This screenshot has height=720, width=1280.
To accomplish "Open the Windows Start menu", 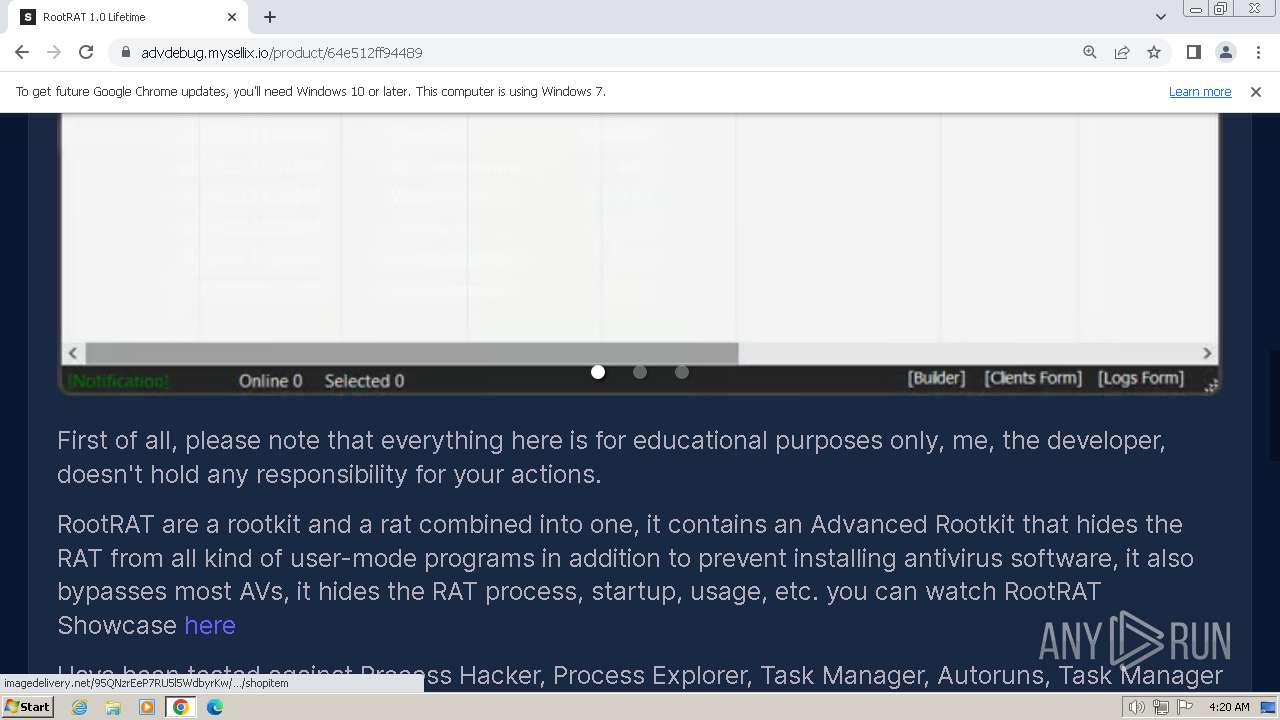I will click(28, 707).
